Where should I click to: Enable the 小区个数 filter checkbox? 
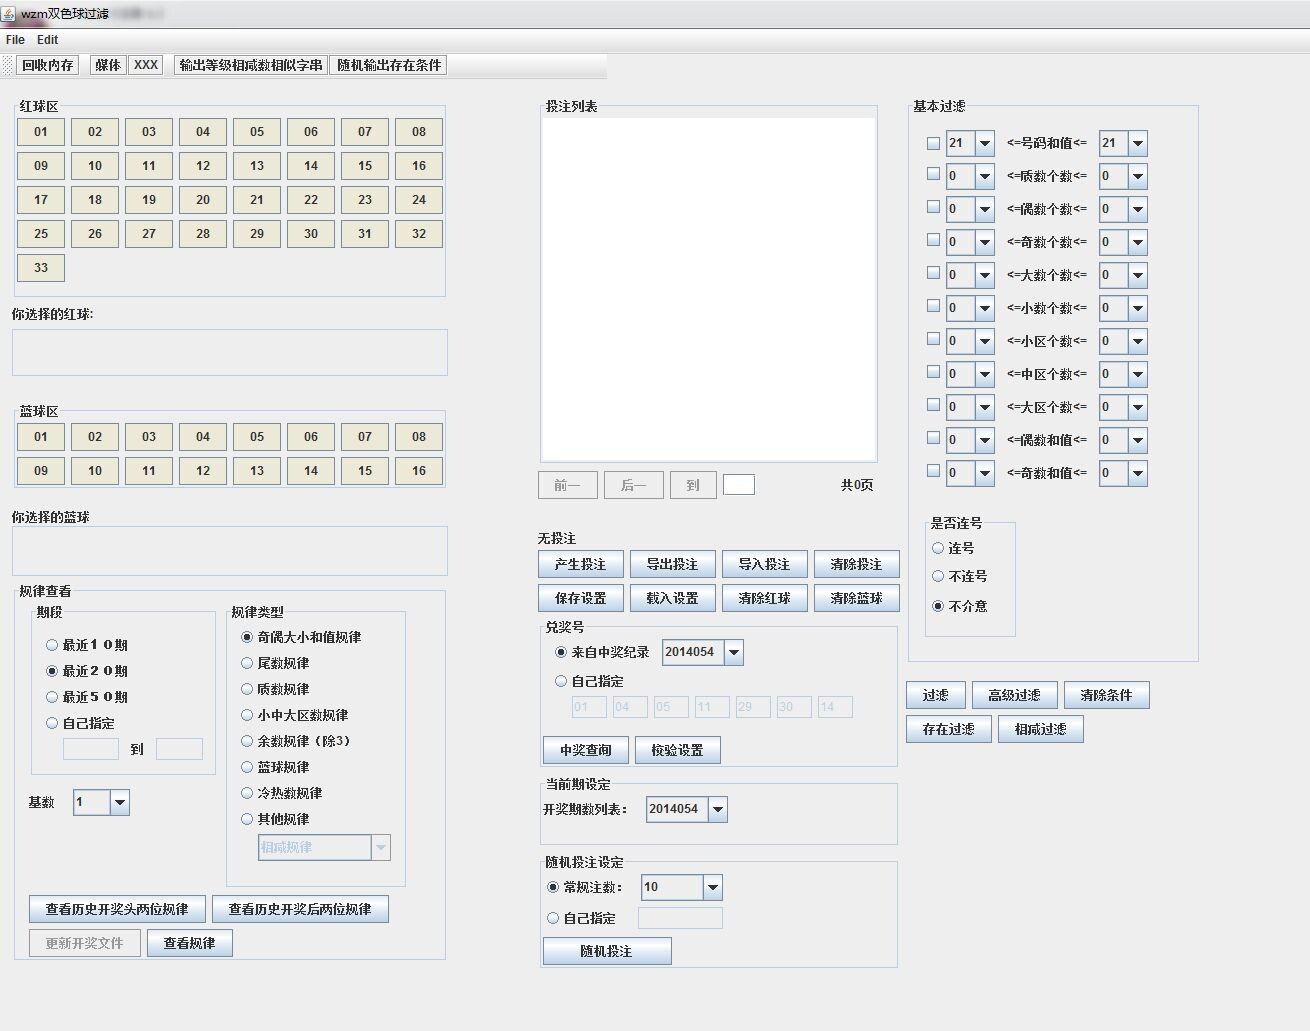933,339
